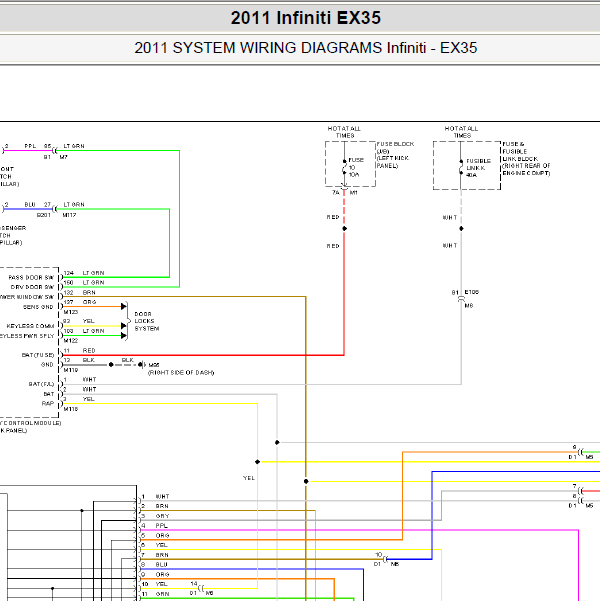Click the "FUSIBLE LINK K 40A" label
Image resolution: width=600 pixels, height=601 pixels.
click(x=478, y=168)
